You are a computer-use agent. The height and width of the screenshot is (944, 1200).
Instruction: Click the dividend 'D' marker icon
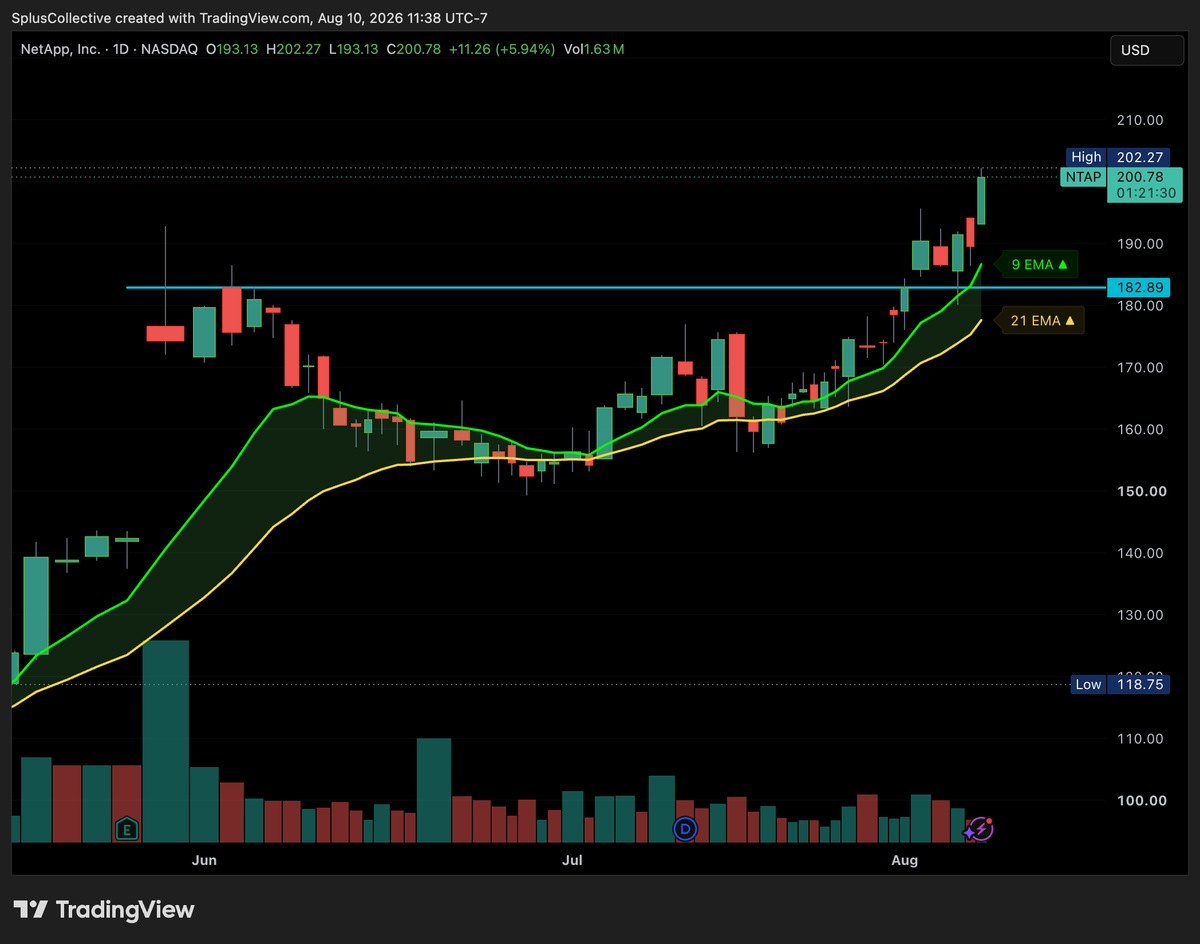[x=685, y=828]
